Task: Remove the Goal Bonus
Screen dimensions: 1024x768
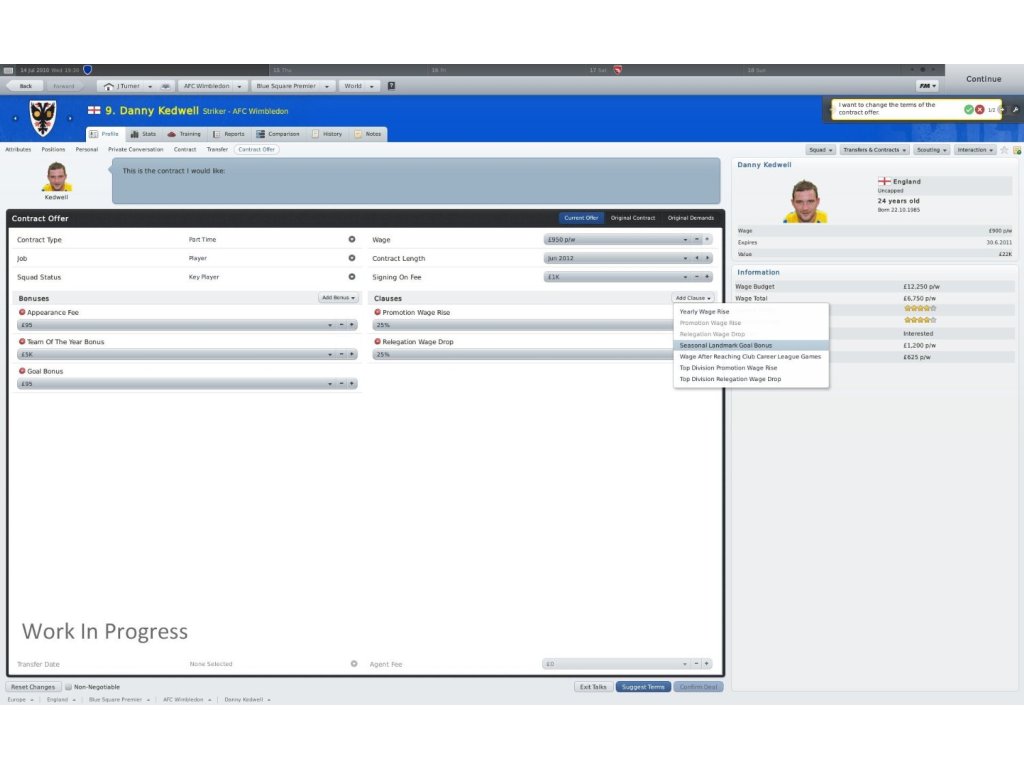Action: point(22,371)
